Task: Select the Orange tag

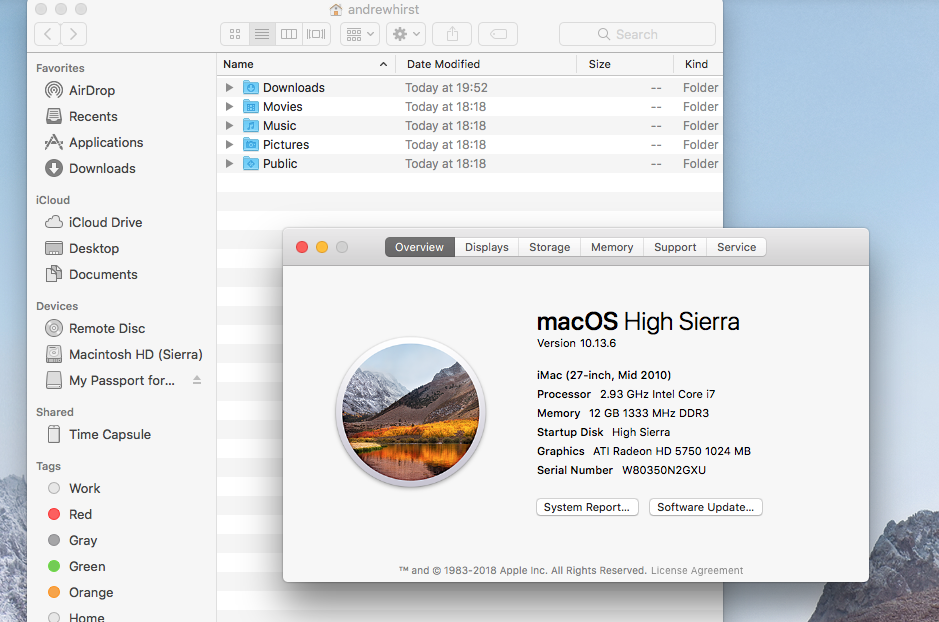Action: point(80,592)
